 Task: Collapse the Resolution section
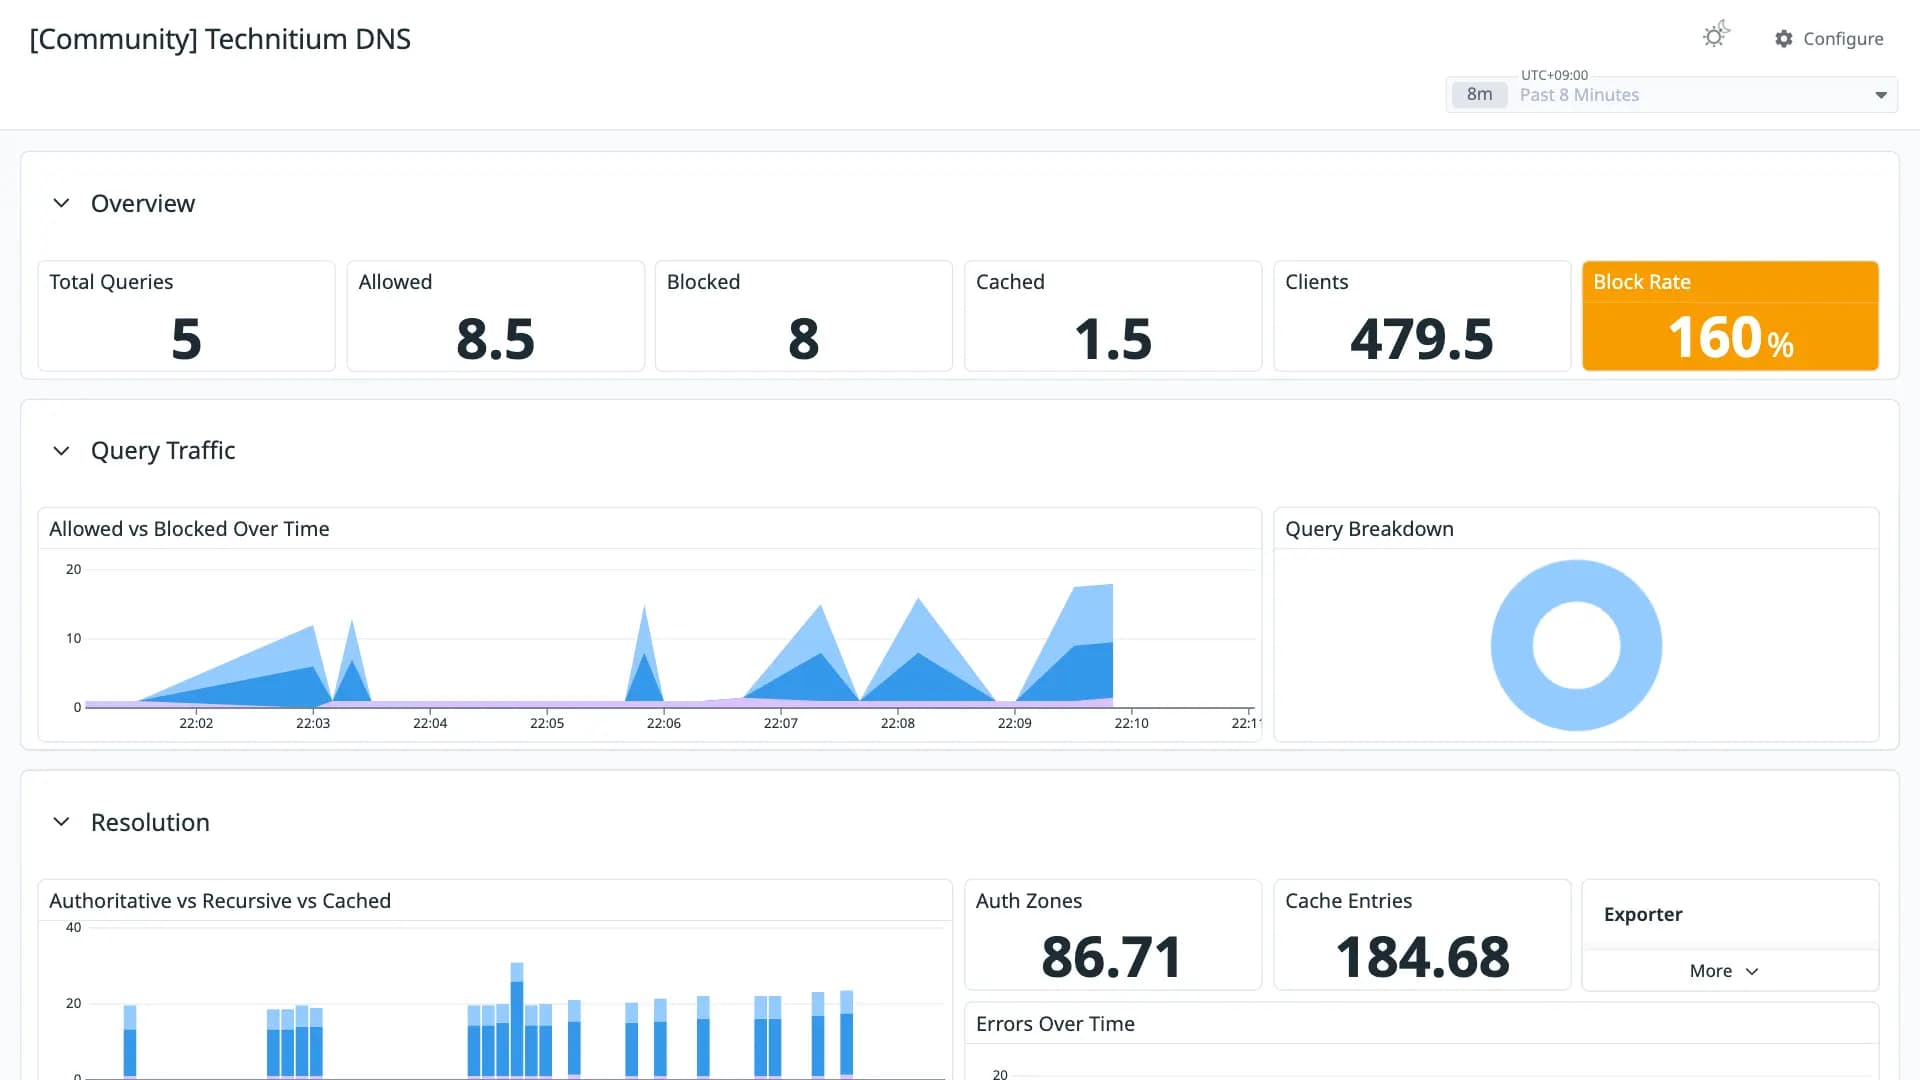tap(61, 822)
